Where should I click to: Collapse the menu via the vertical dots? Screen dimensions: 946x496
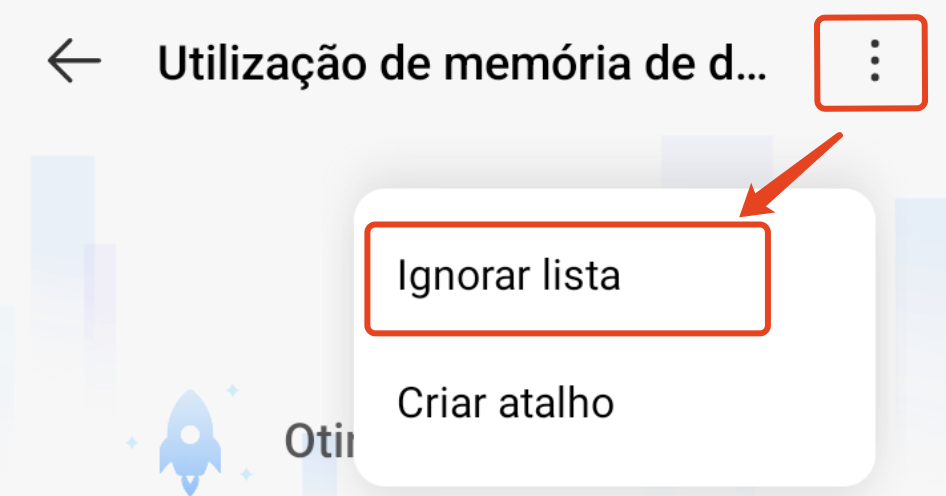874,62
